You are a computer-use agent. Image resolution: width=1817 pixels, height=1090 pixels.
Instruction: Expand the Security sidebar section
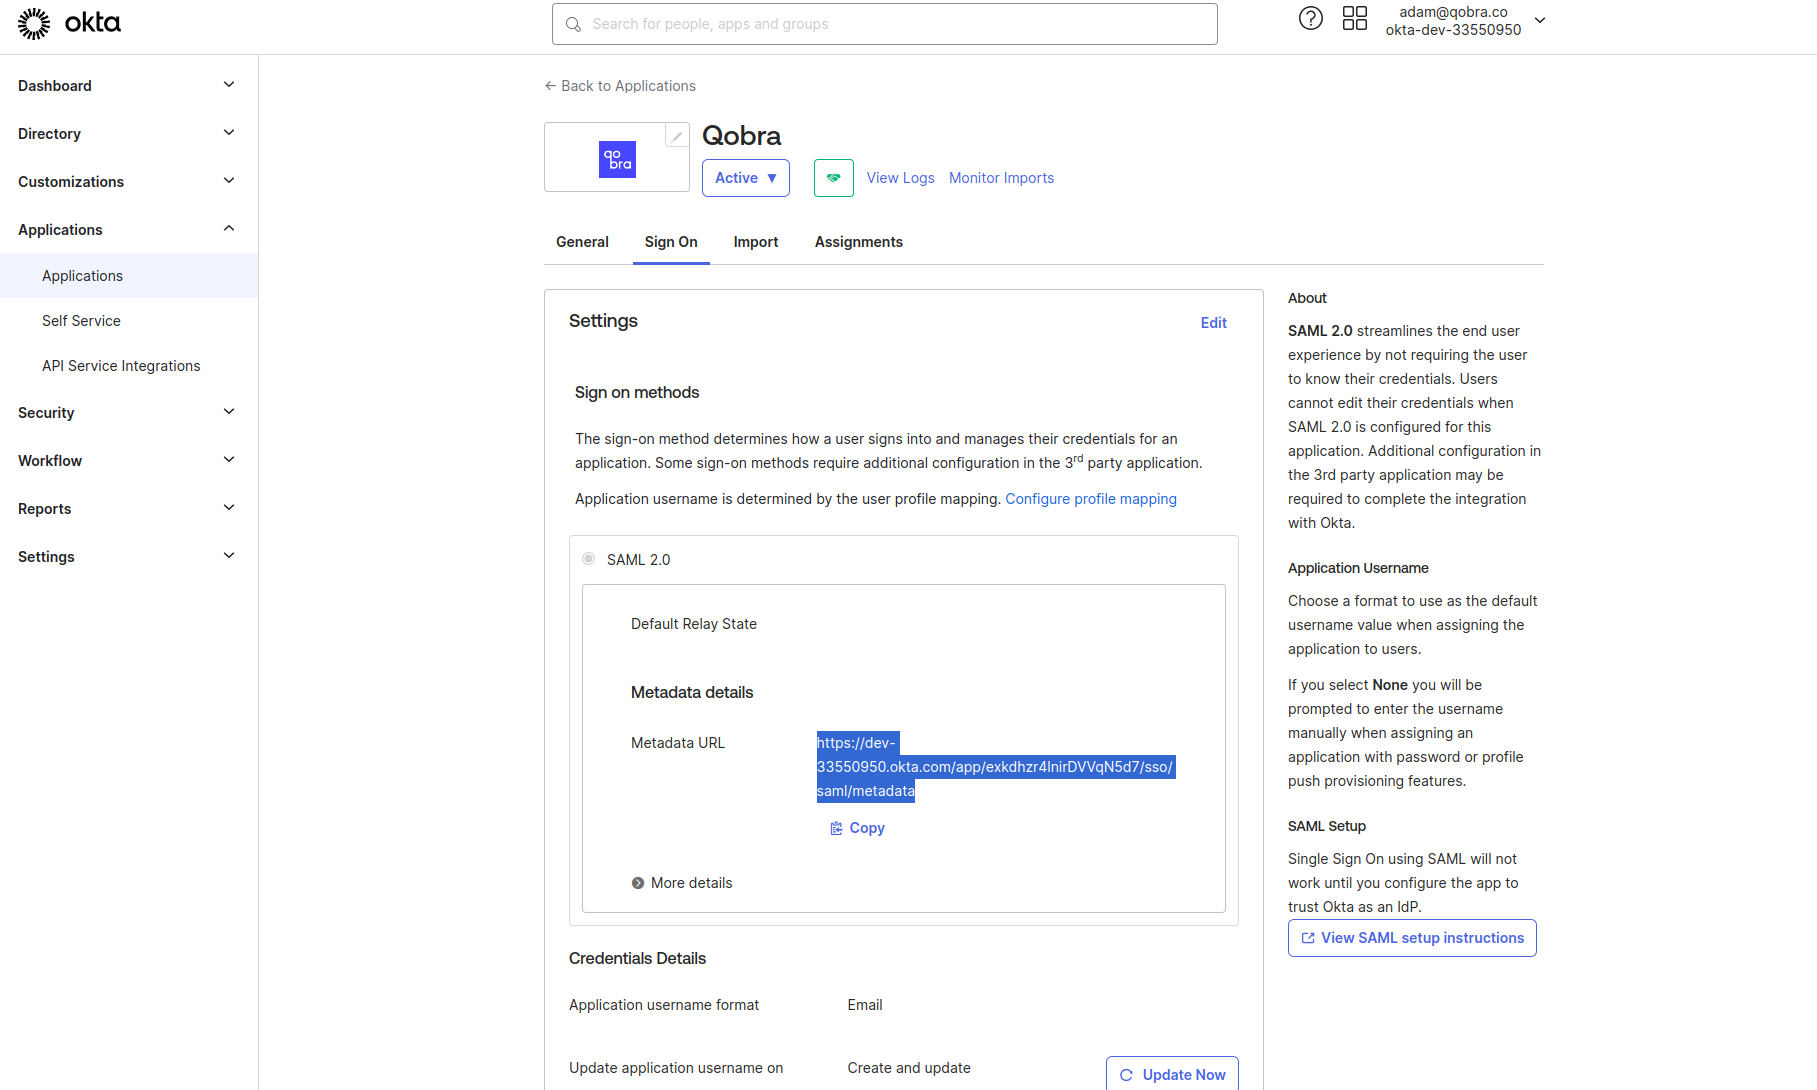click(x=128, y=413)
